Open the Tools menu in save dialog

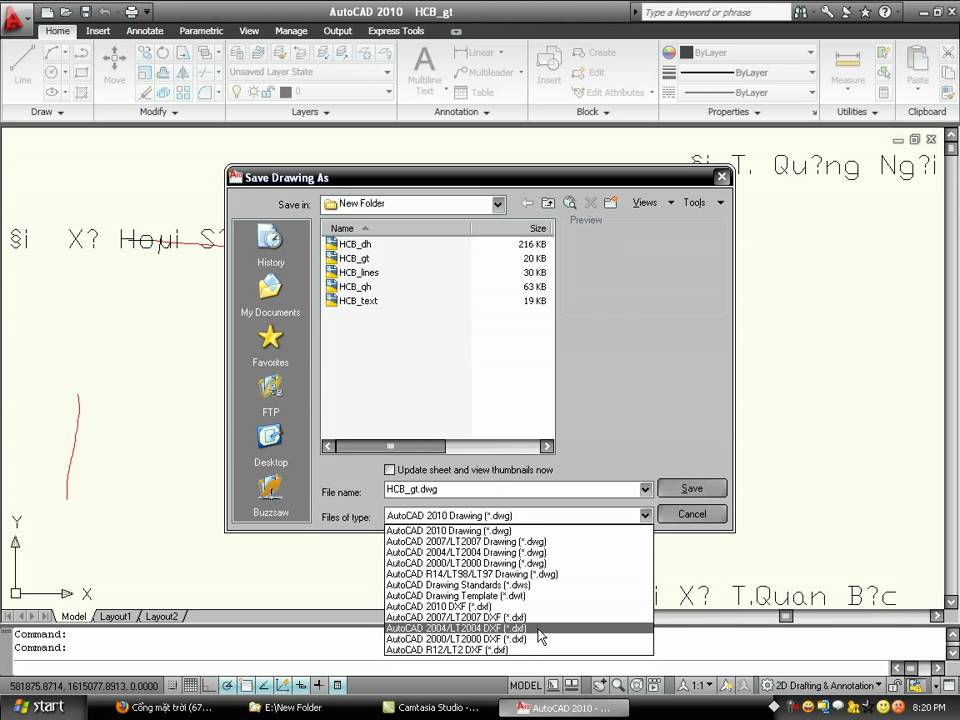(x=703, y=203)
